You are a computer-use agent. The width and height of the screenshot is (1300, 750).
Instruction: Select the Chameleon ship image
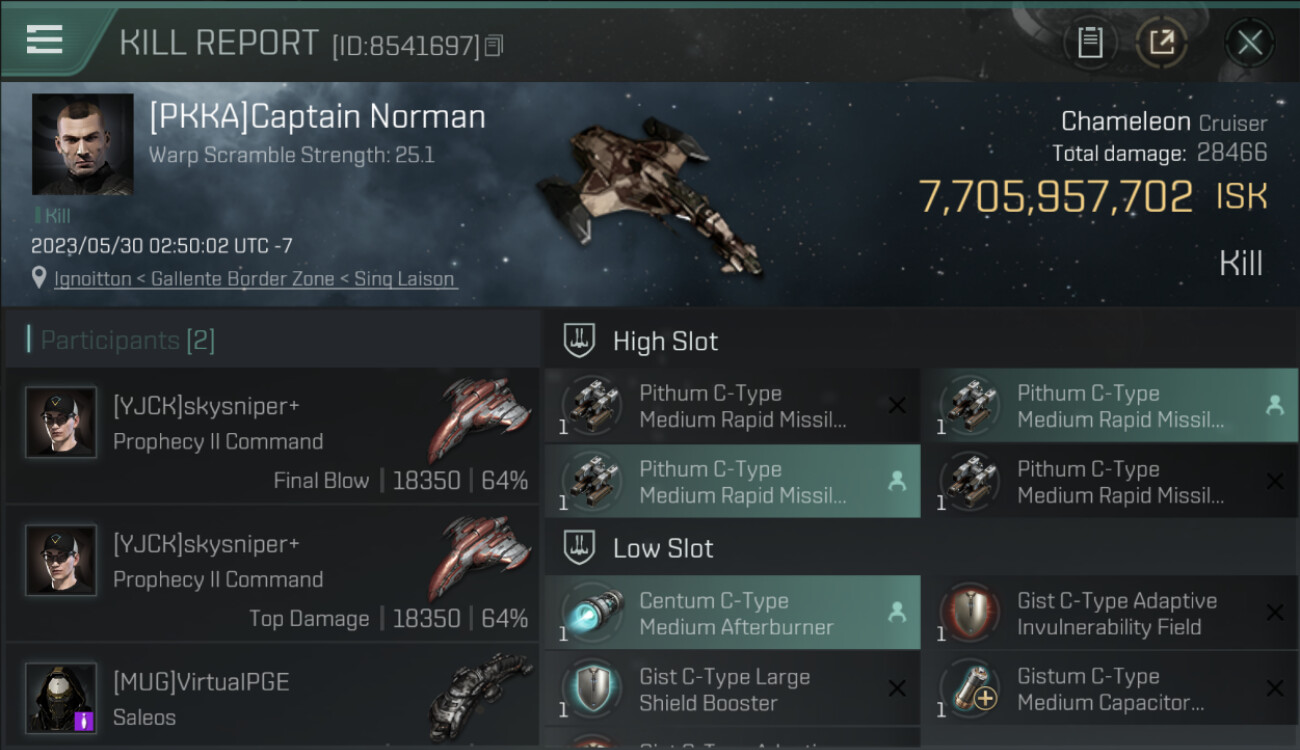click(x=650, y=195)
